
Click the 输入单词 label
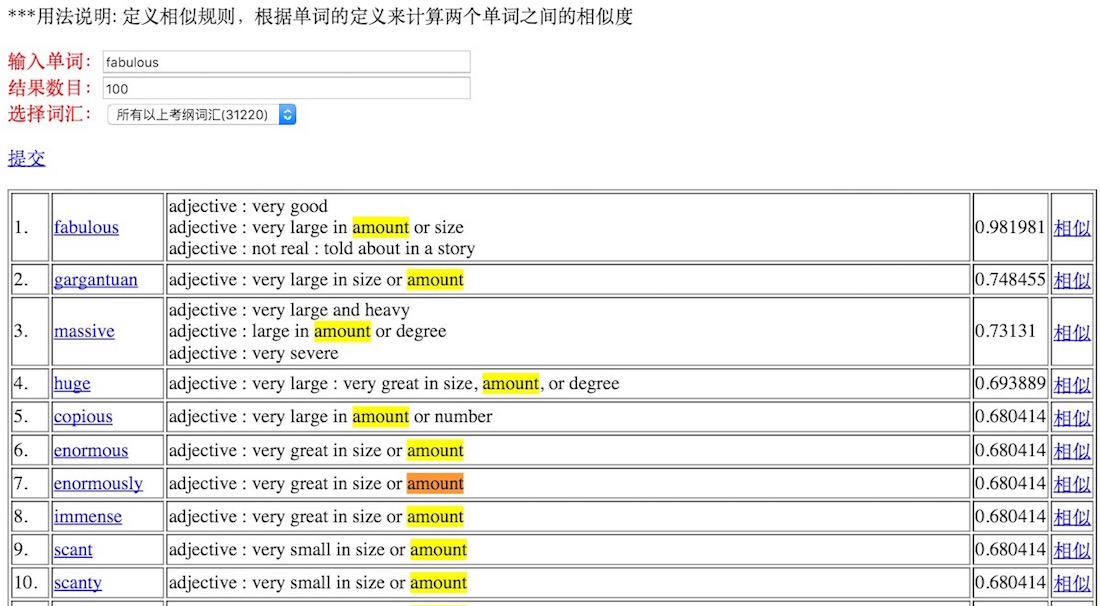[50, 62]
